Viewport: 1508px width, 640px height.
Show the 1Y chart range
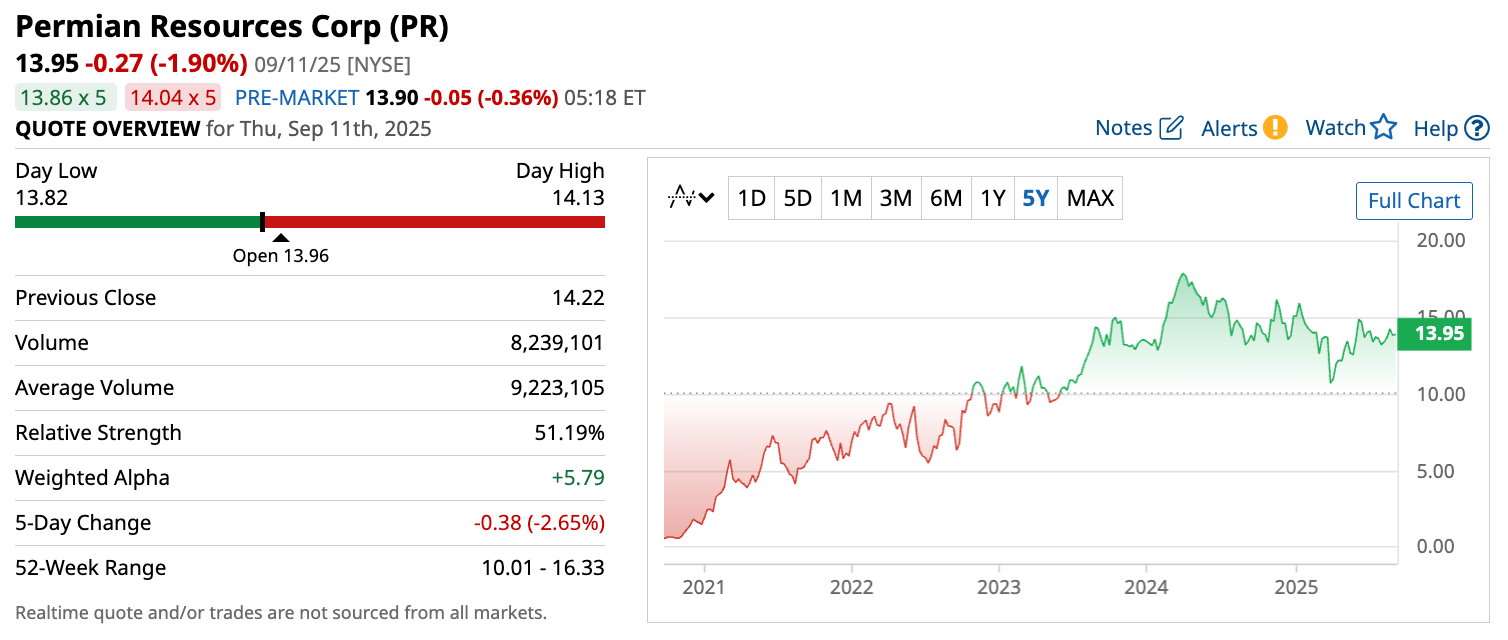click(992, 198)
